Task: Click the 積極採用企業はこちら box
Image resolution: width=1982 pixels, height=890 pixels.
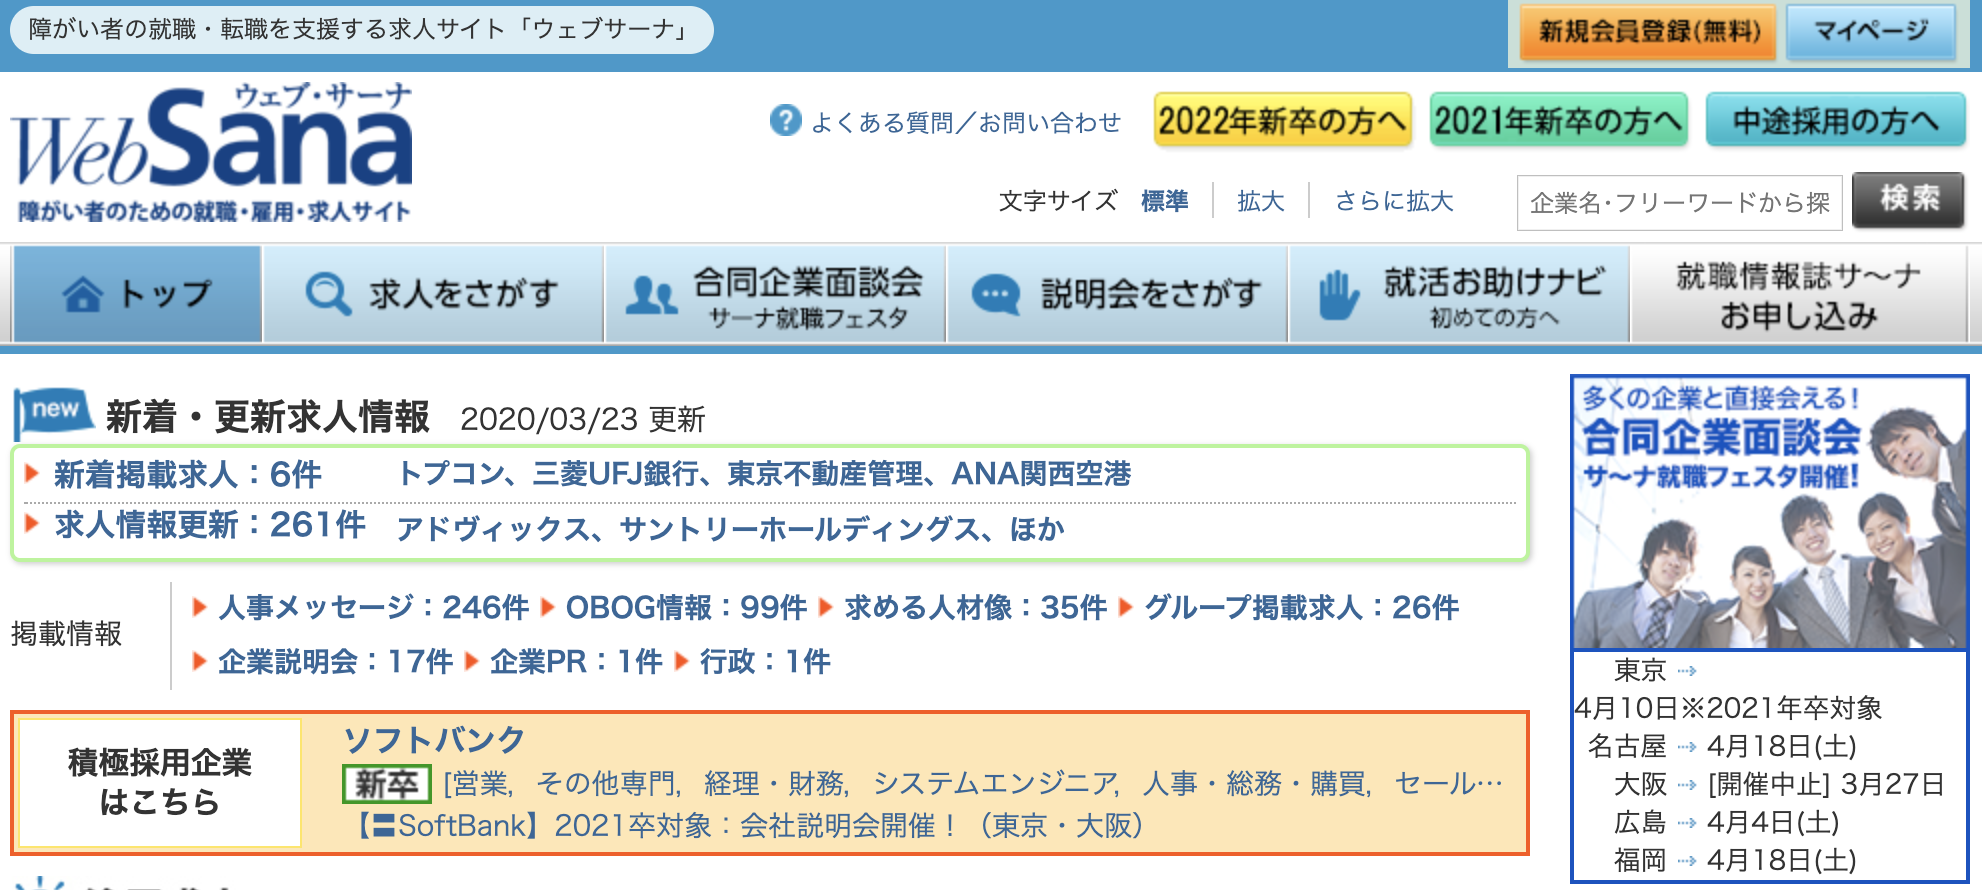Action: pyautogui.click(x=160, y=782)
